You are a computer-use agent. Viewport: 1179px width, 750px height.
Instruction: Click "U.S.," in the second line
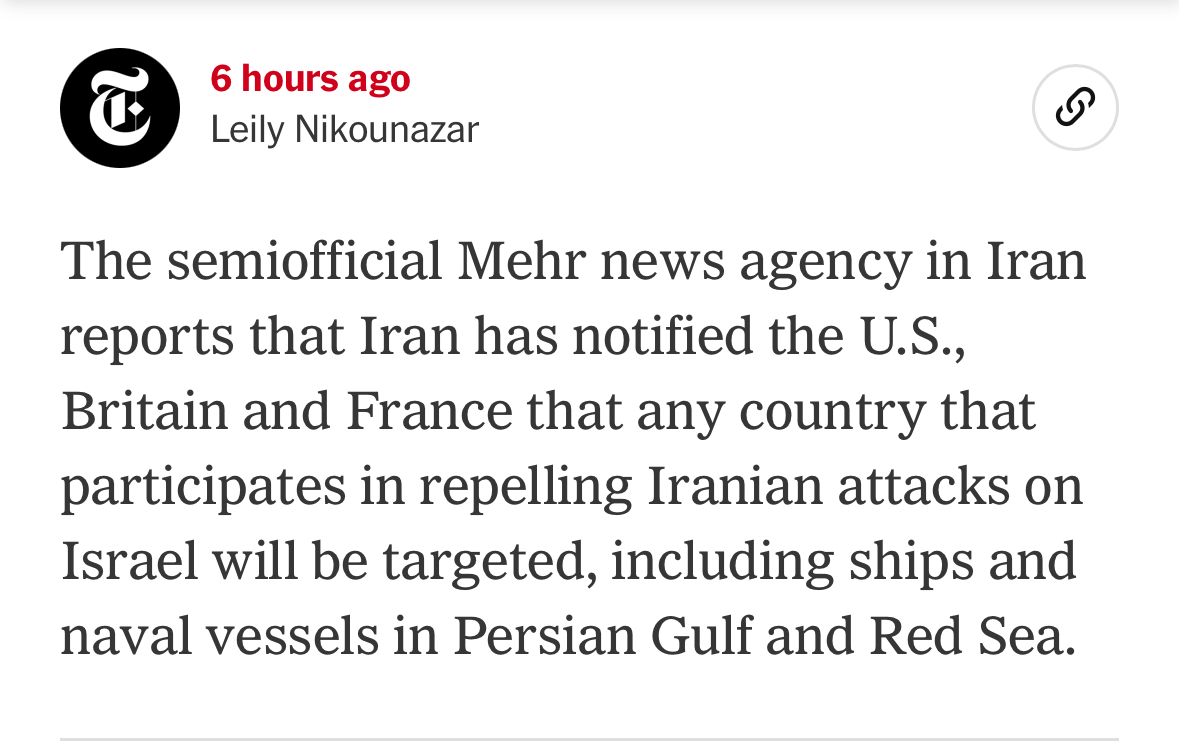[x=913, y=336]
